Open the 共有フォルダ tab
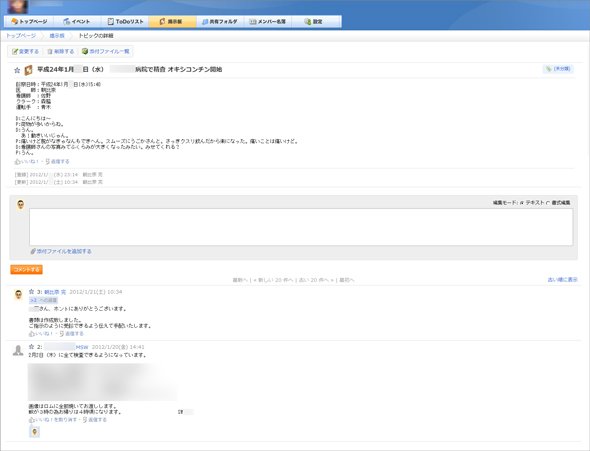Screen dimensions: 590x451 click(220, 22)
